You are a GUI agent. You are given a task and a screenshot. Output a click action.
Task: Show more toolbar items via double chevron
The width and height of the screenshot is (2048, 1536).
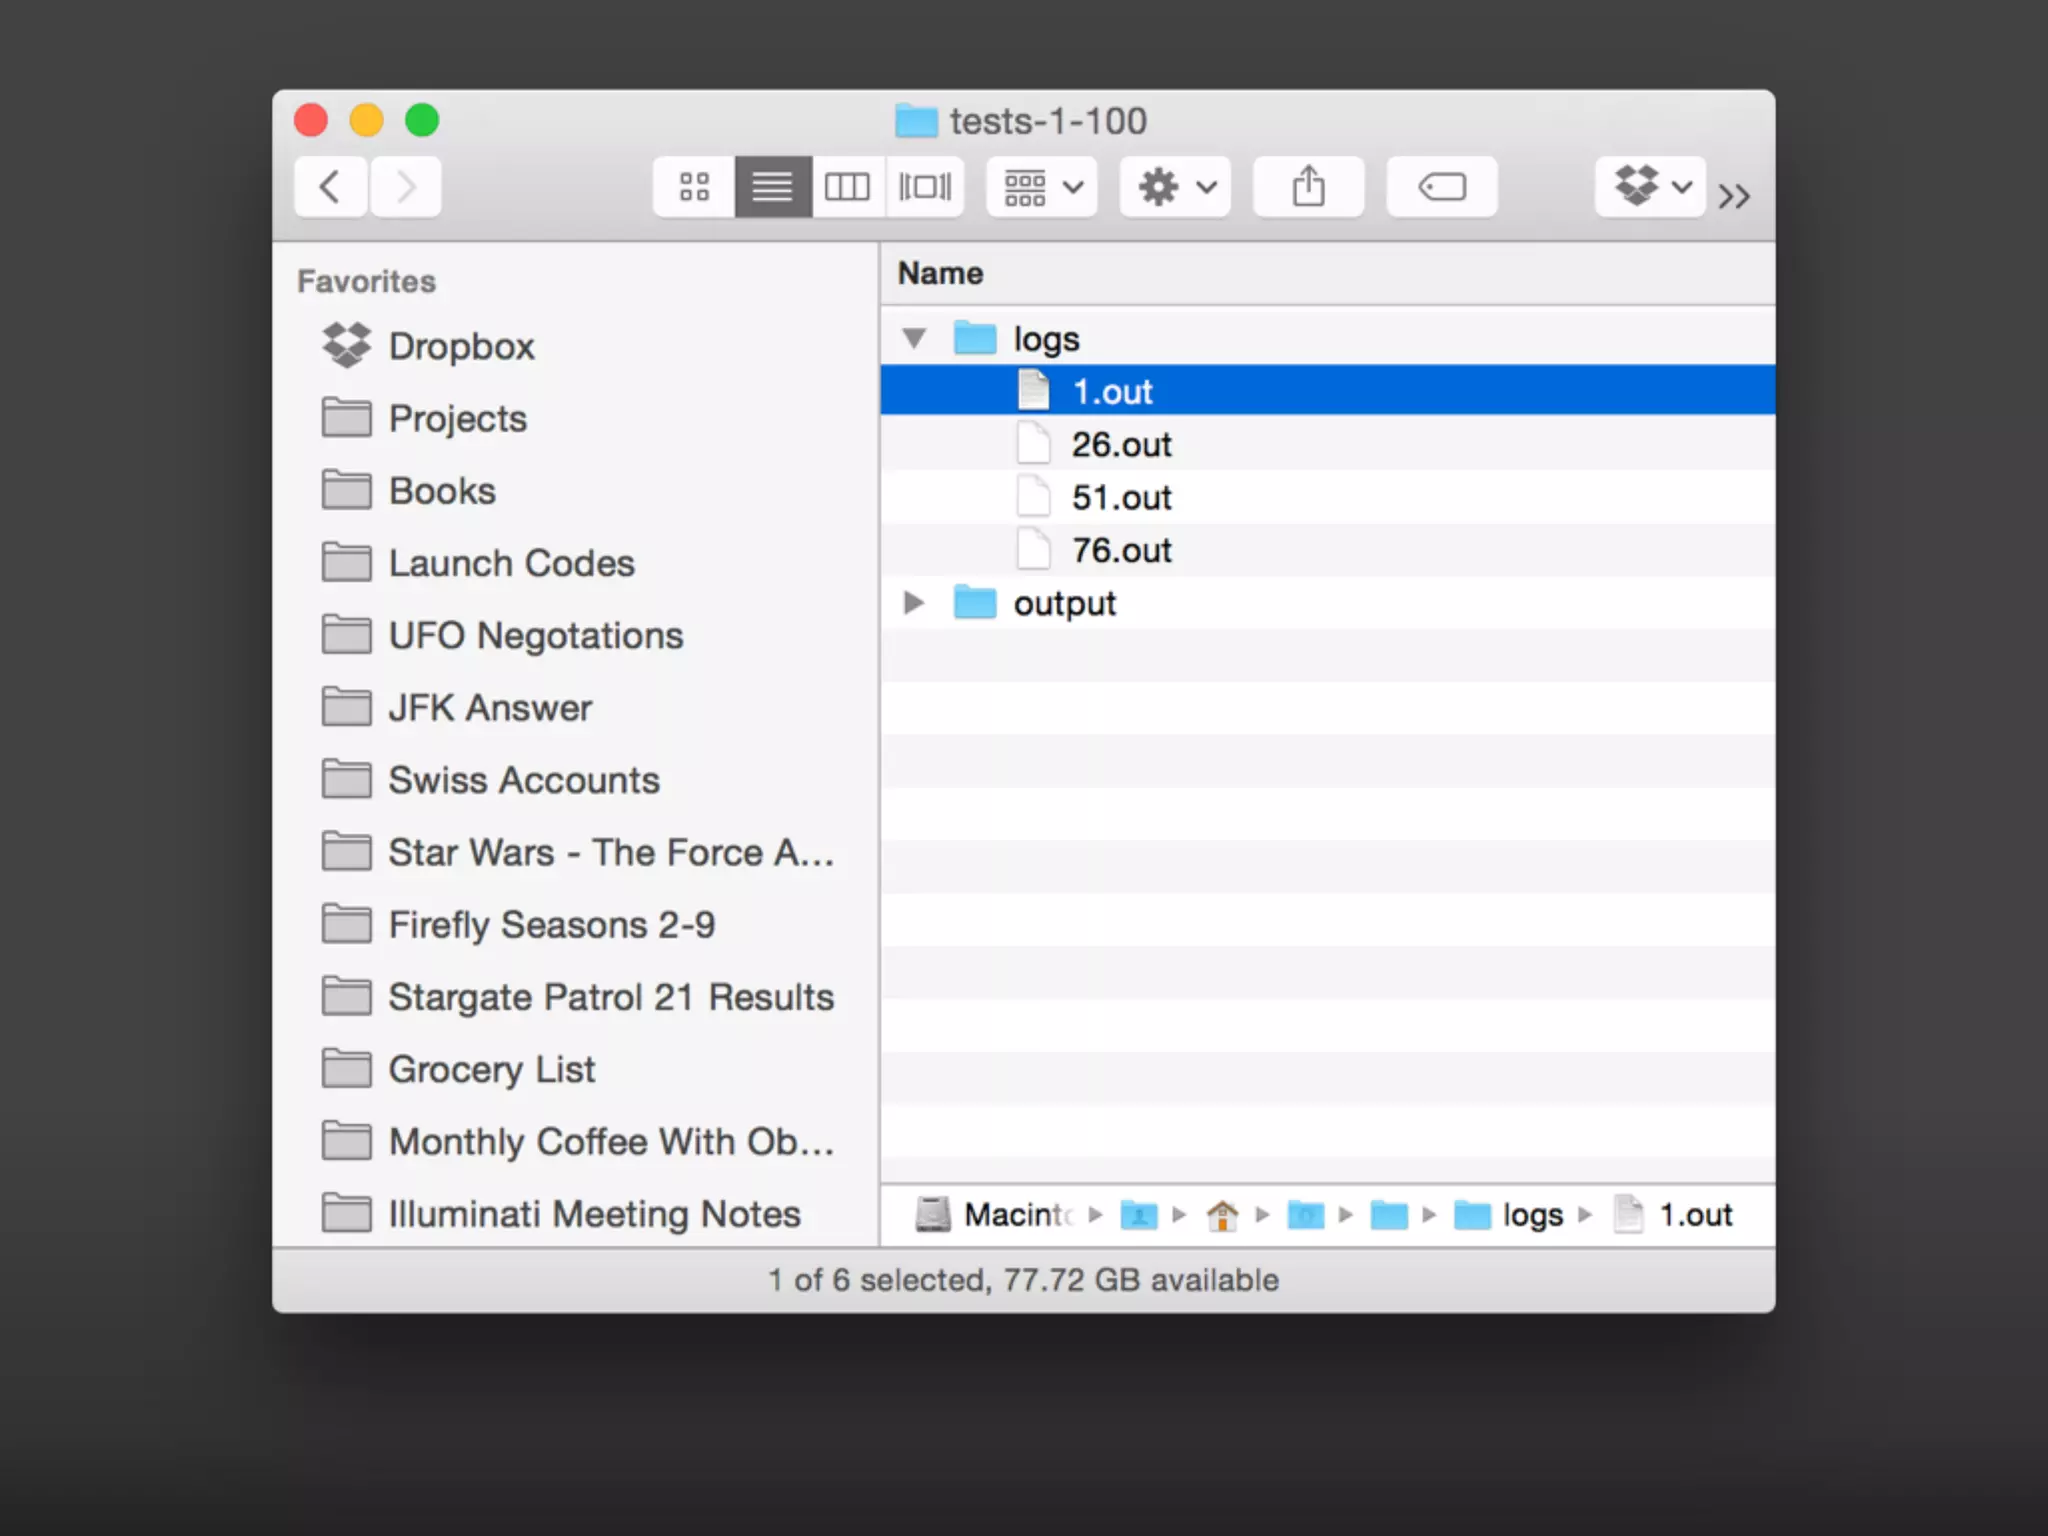[x=1734, y=195]
